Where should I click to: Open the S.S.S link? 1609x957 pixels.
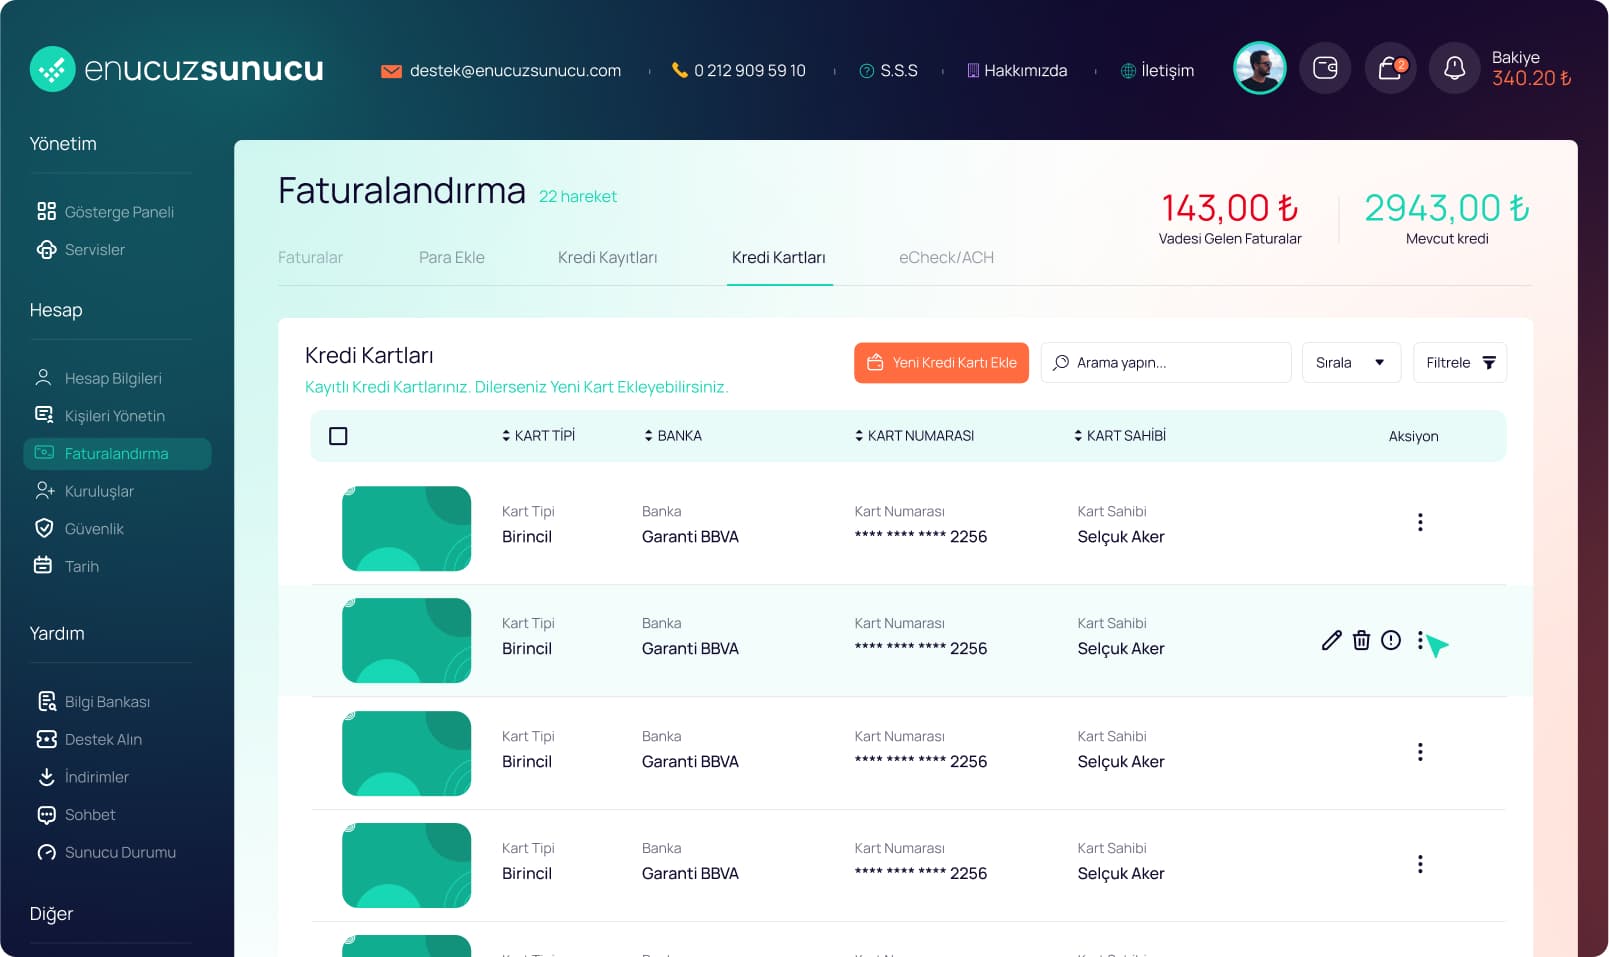click(x=899, y=71)
